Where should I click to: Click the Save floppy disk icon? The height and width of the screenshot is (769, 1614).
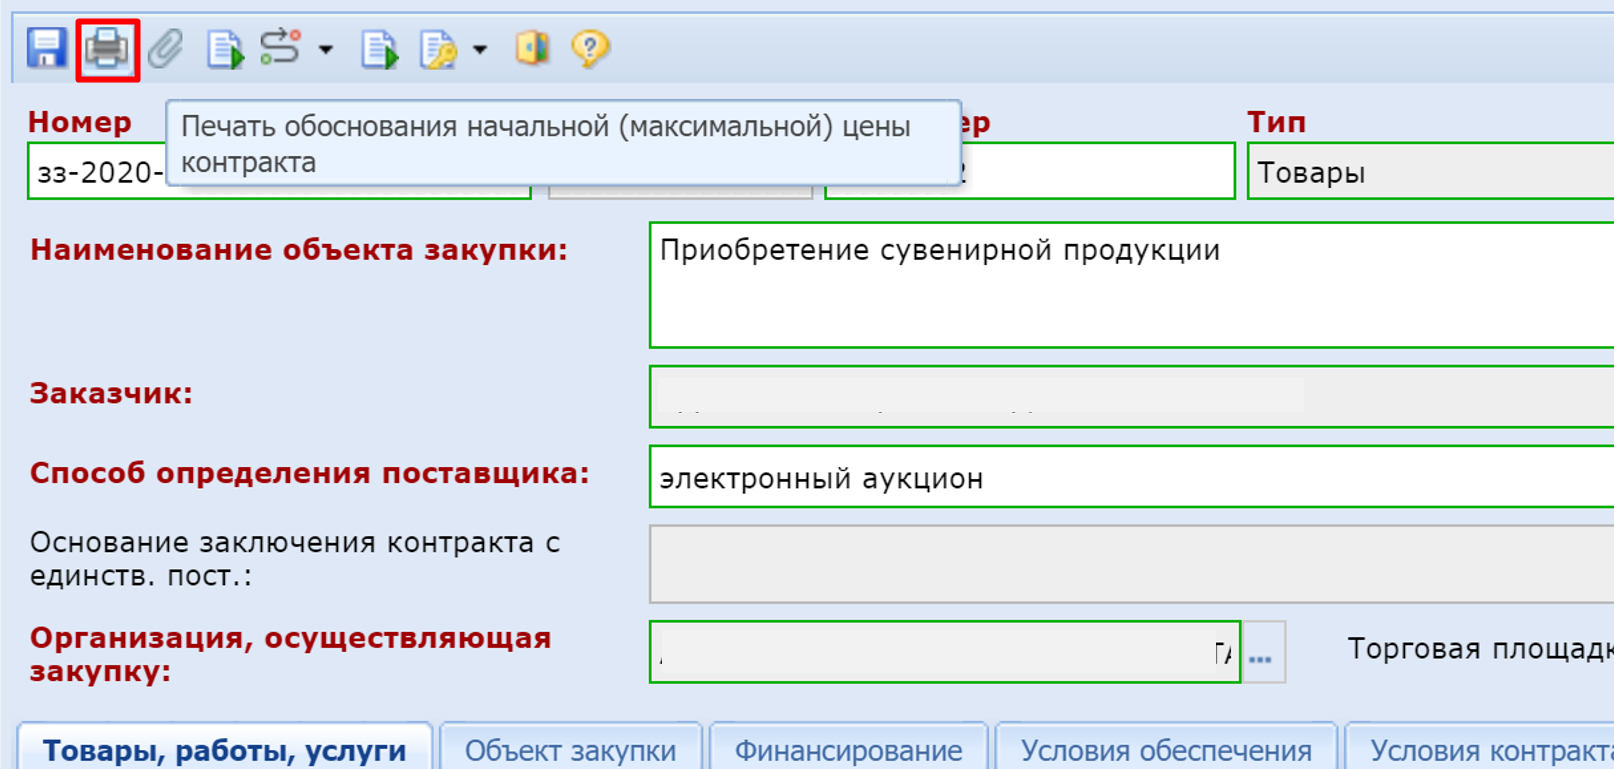(x=46, y=48)
